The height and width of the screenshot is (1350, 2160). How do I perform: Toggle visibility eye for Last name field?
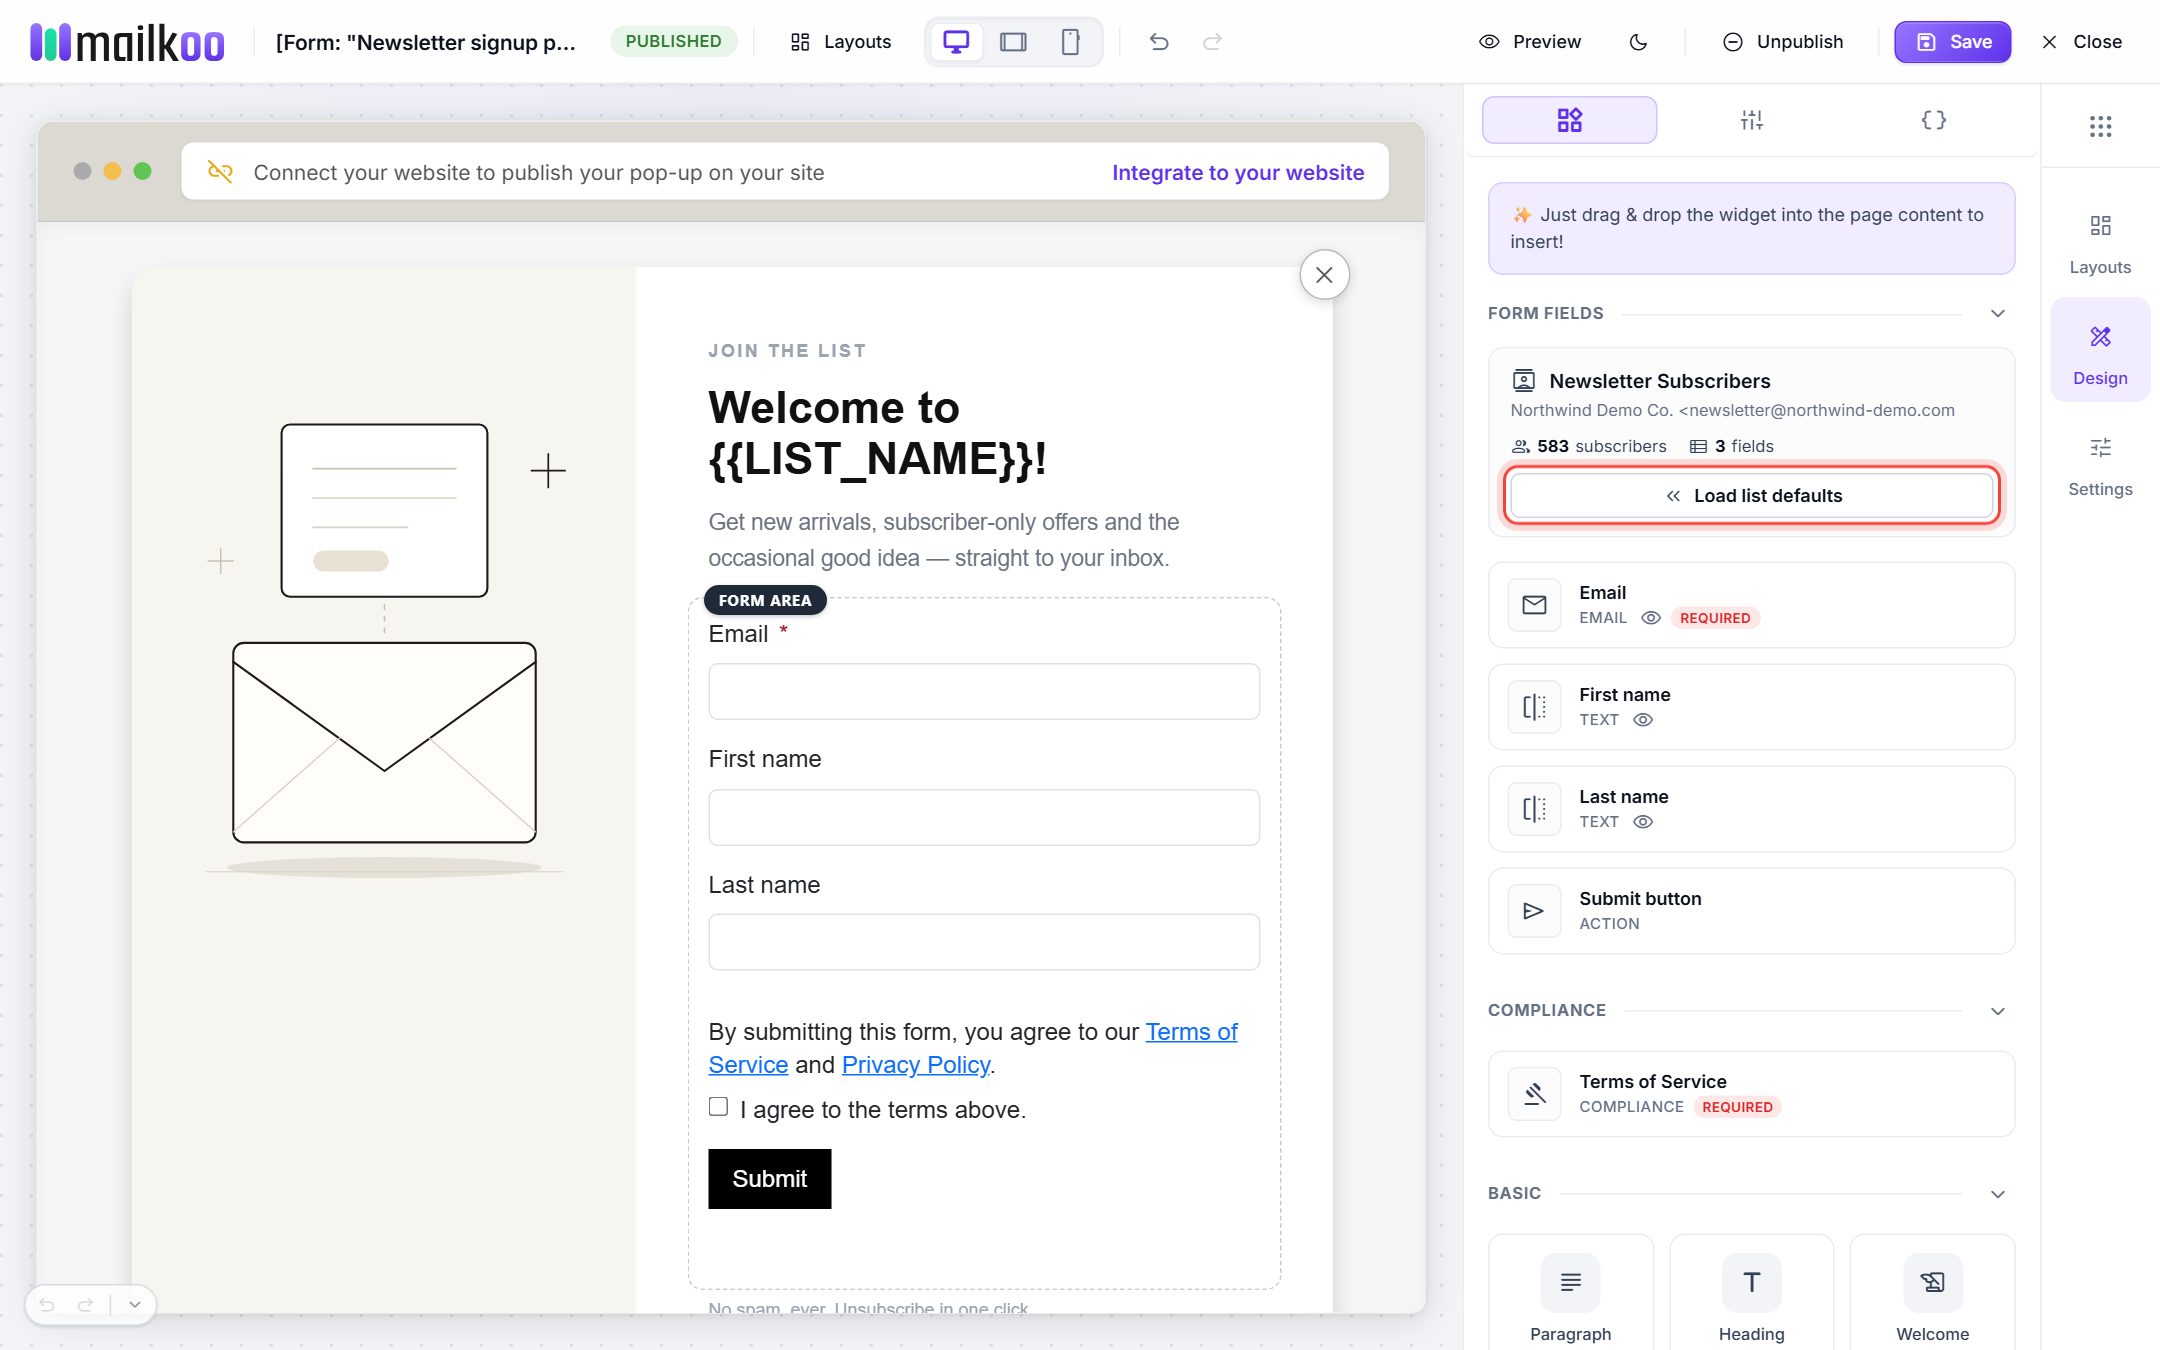coord(1643,822)
